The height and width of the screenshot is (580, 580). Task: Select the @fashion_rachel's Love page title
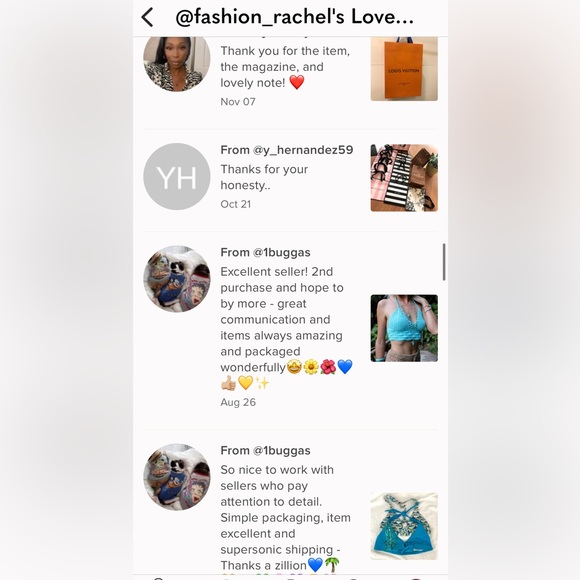(294, 17)
